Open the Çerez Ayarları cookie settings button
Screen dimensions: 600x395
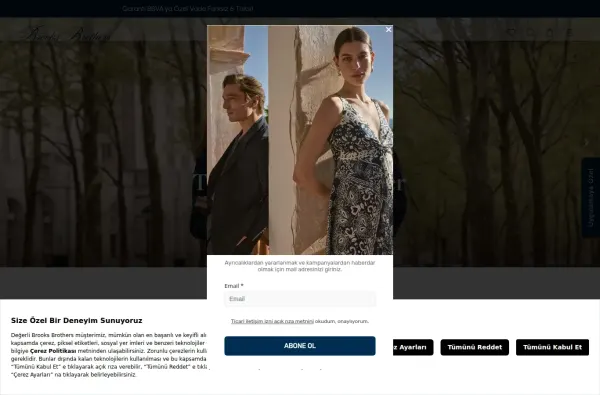[413, 347]
